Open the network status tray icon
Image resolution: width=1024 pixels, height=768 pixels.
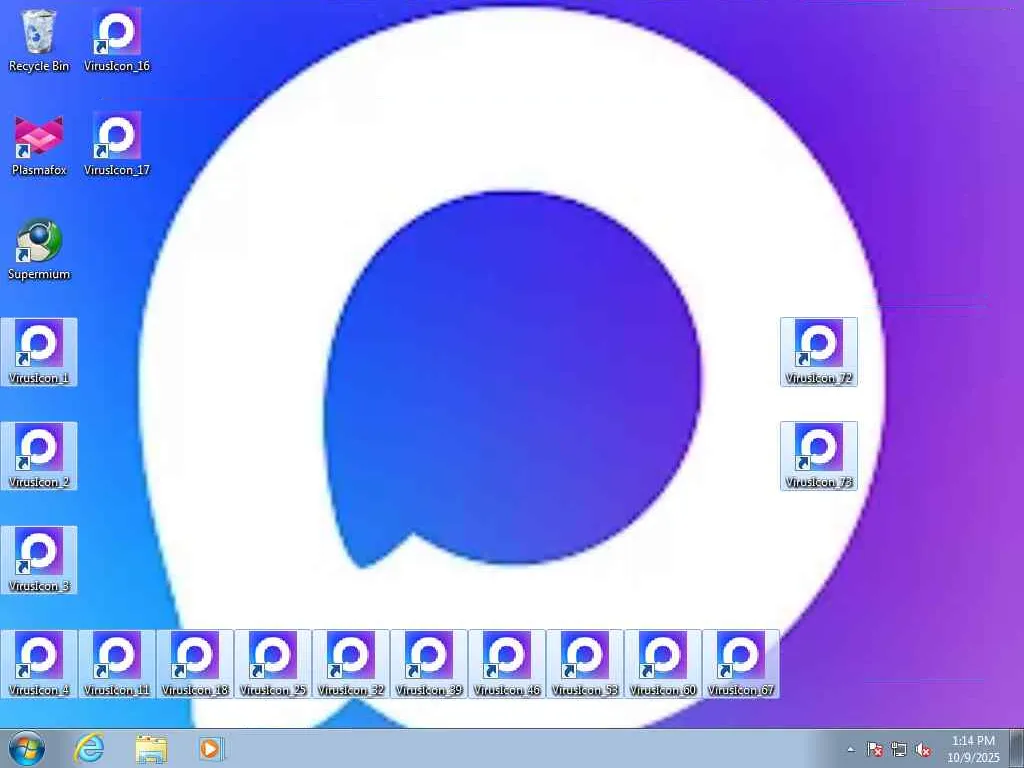point(899,749)
